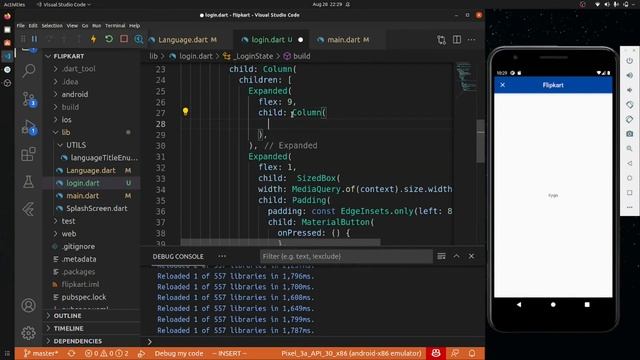This screenshot has width=640, height=360.
Task: Tap the phone's on-screen recents square button
Action: pyautogui.click(x=587, y=304)
